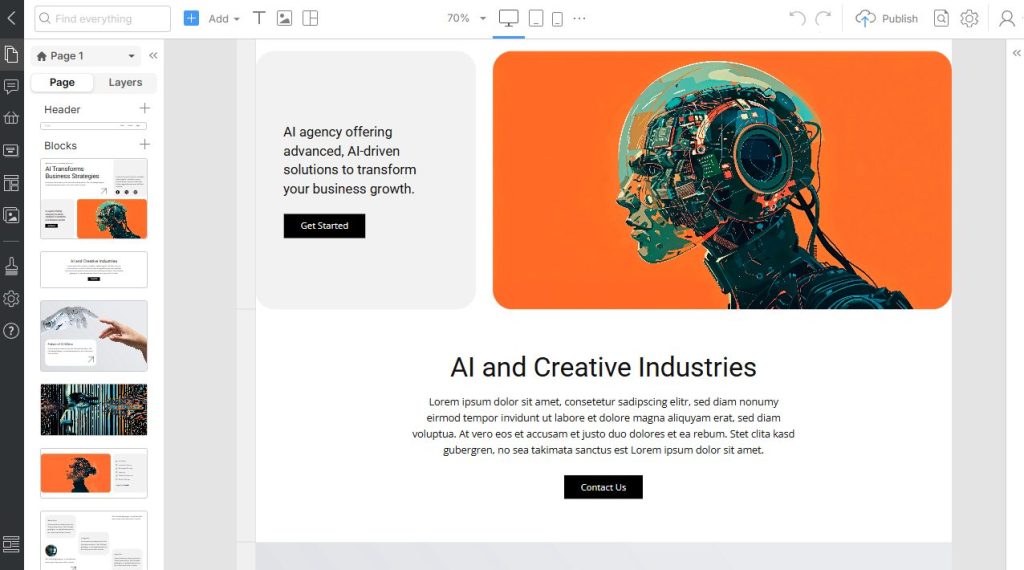This screenshot has height=570, width=1024.
Task: Switch to desktop view mode
Action: coord(508,18)
